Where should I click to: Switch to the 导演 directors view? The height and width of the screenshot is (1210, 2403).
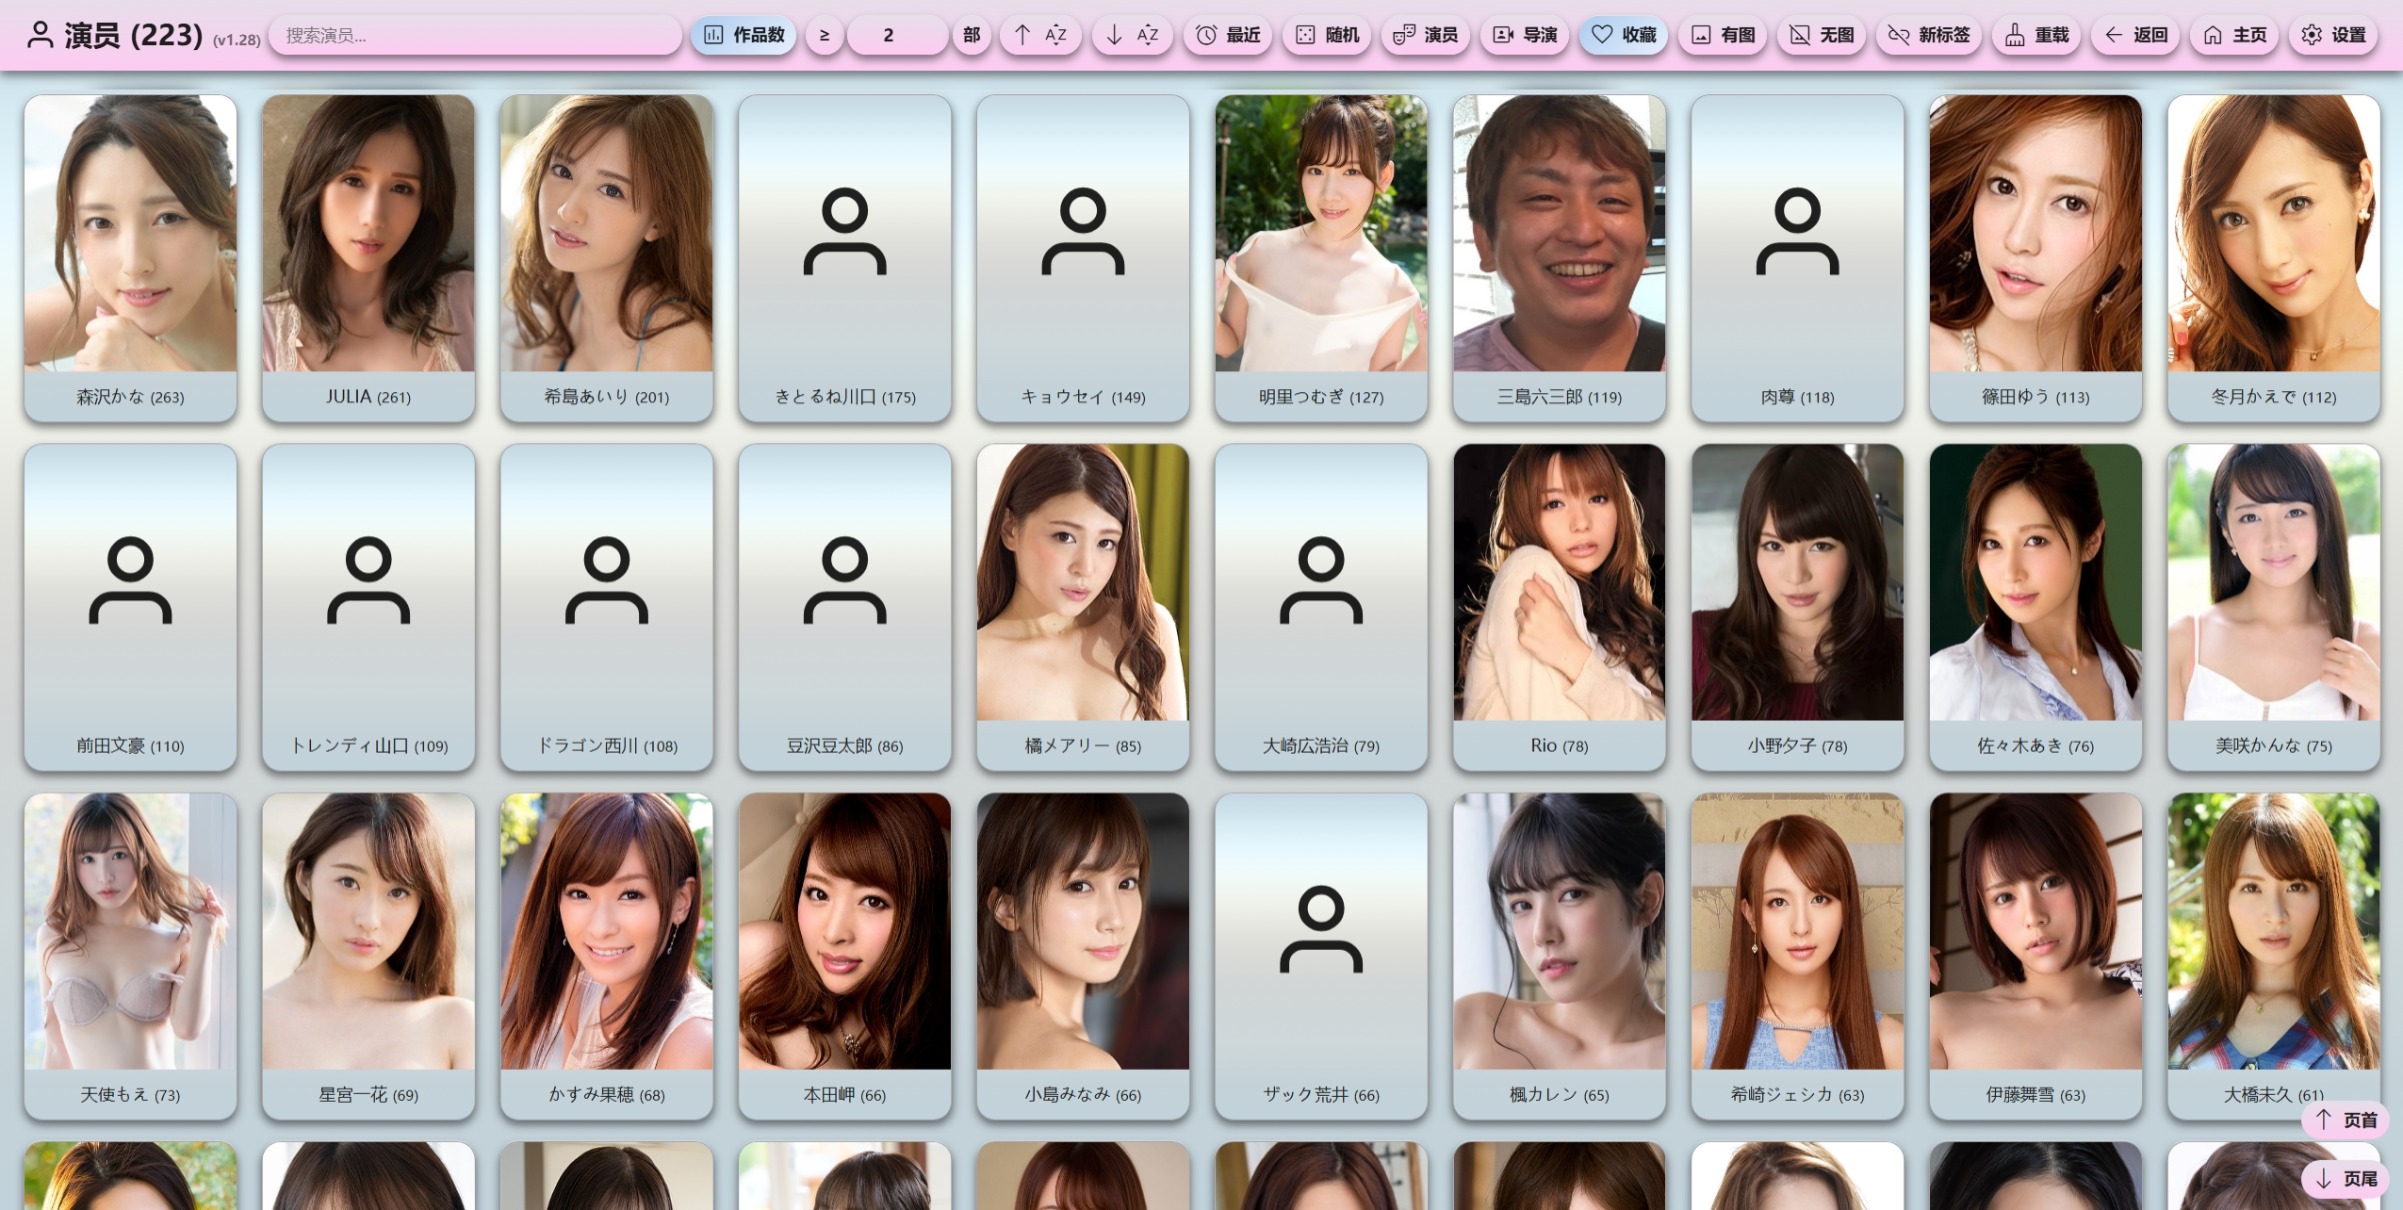(x=1525, y=35)
